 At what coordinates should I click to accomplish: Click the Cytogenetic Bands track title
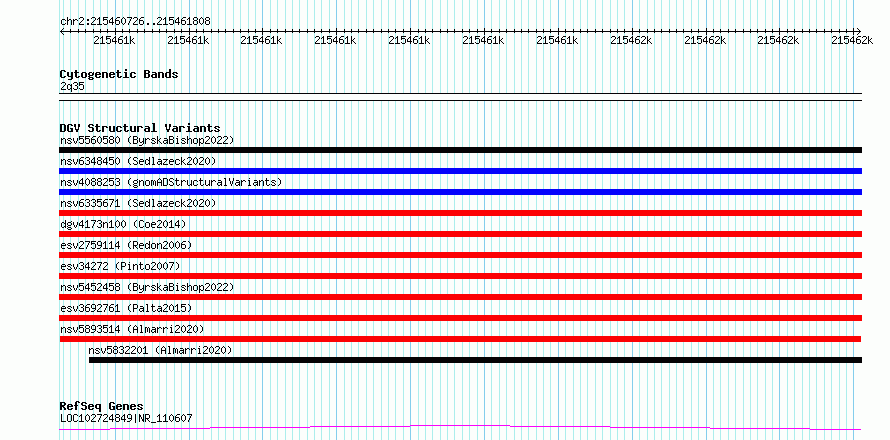pos(119,74)
